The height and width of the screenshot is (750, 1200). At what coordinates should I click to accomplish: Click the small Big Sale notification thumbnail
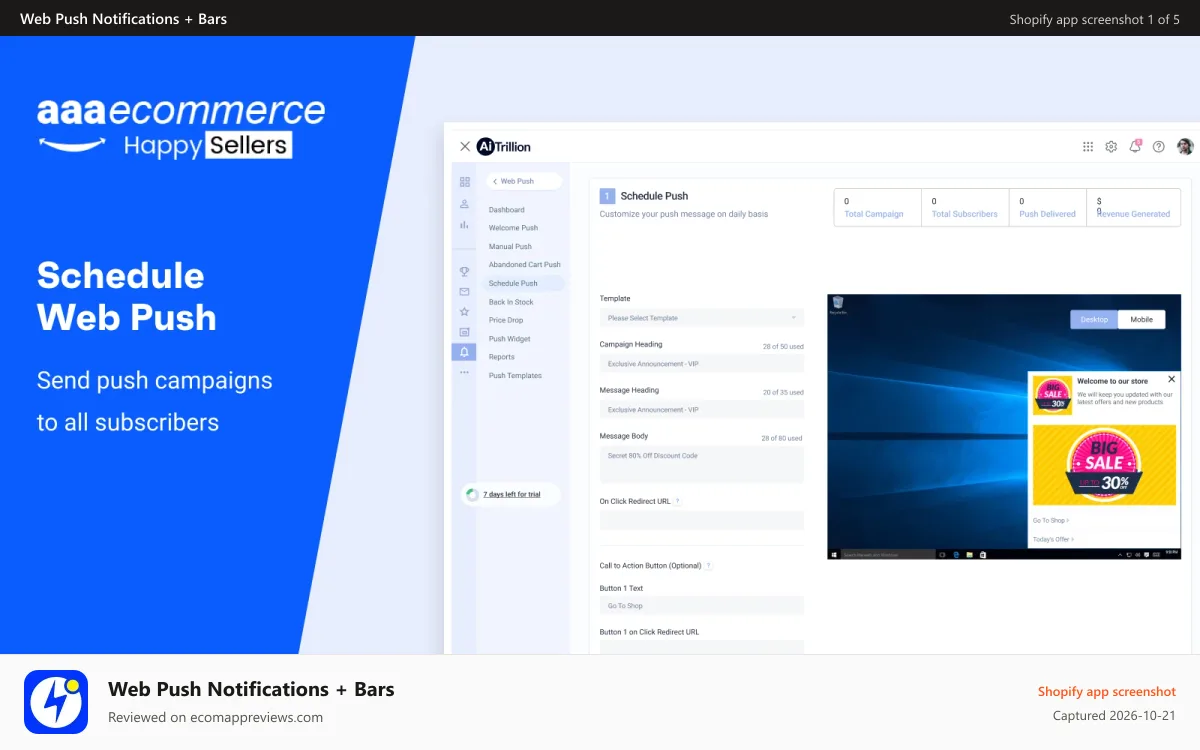pos(1052,396)
